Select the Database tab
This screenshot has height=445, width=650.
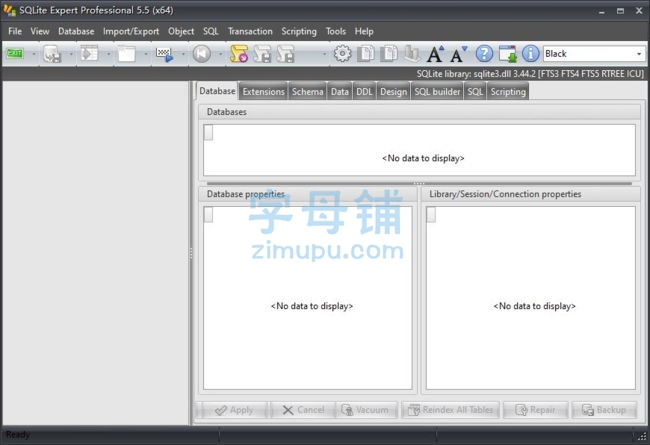(217, 91)
